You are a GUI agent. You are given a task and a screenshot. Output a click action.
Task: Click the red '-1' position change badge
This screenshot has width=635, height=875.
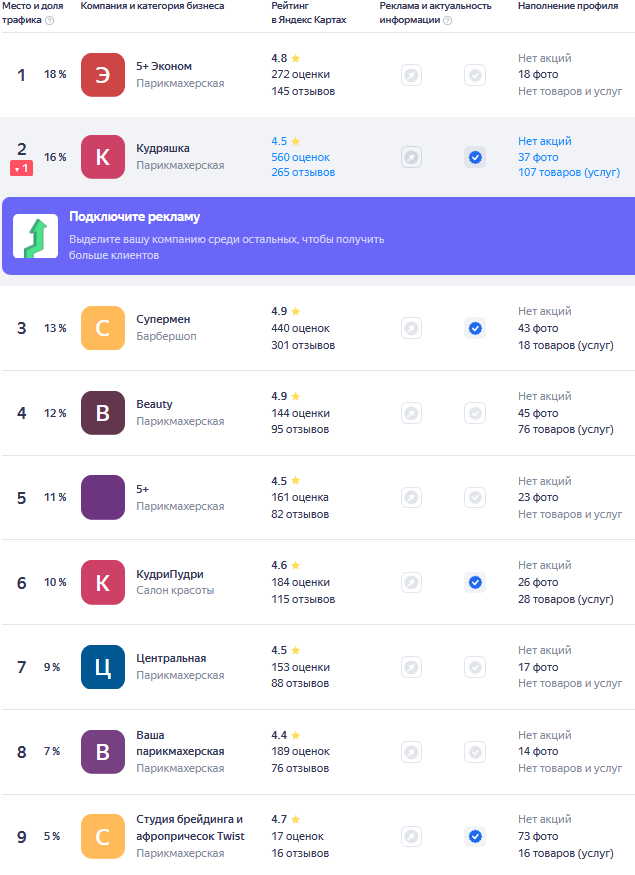[21, 168]
